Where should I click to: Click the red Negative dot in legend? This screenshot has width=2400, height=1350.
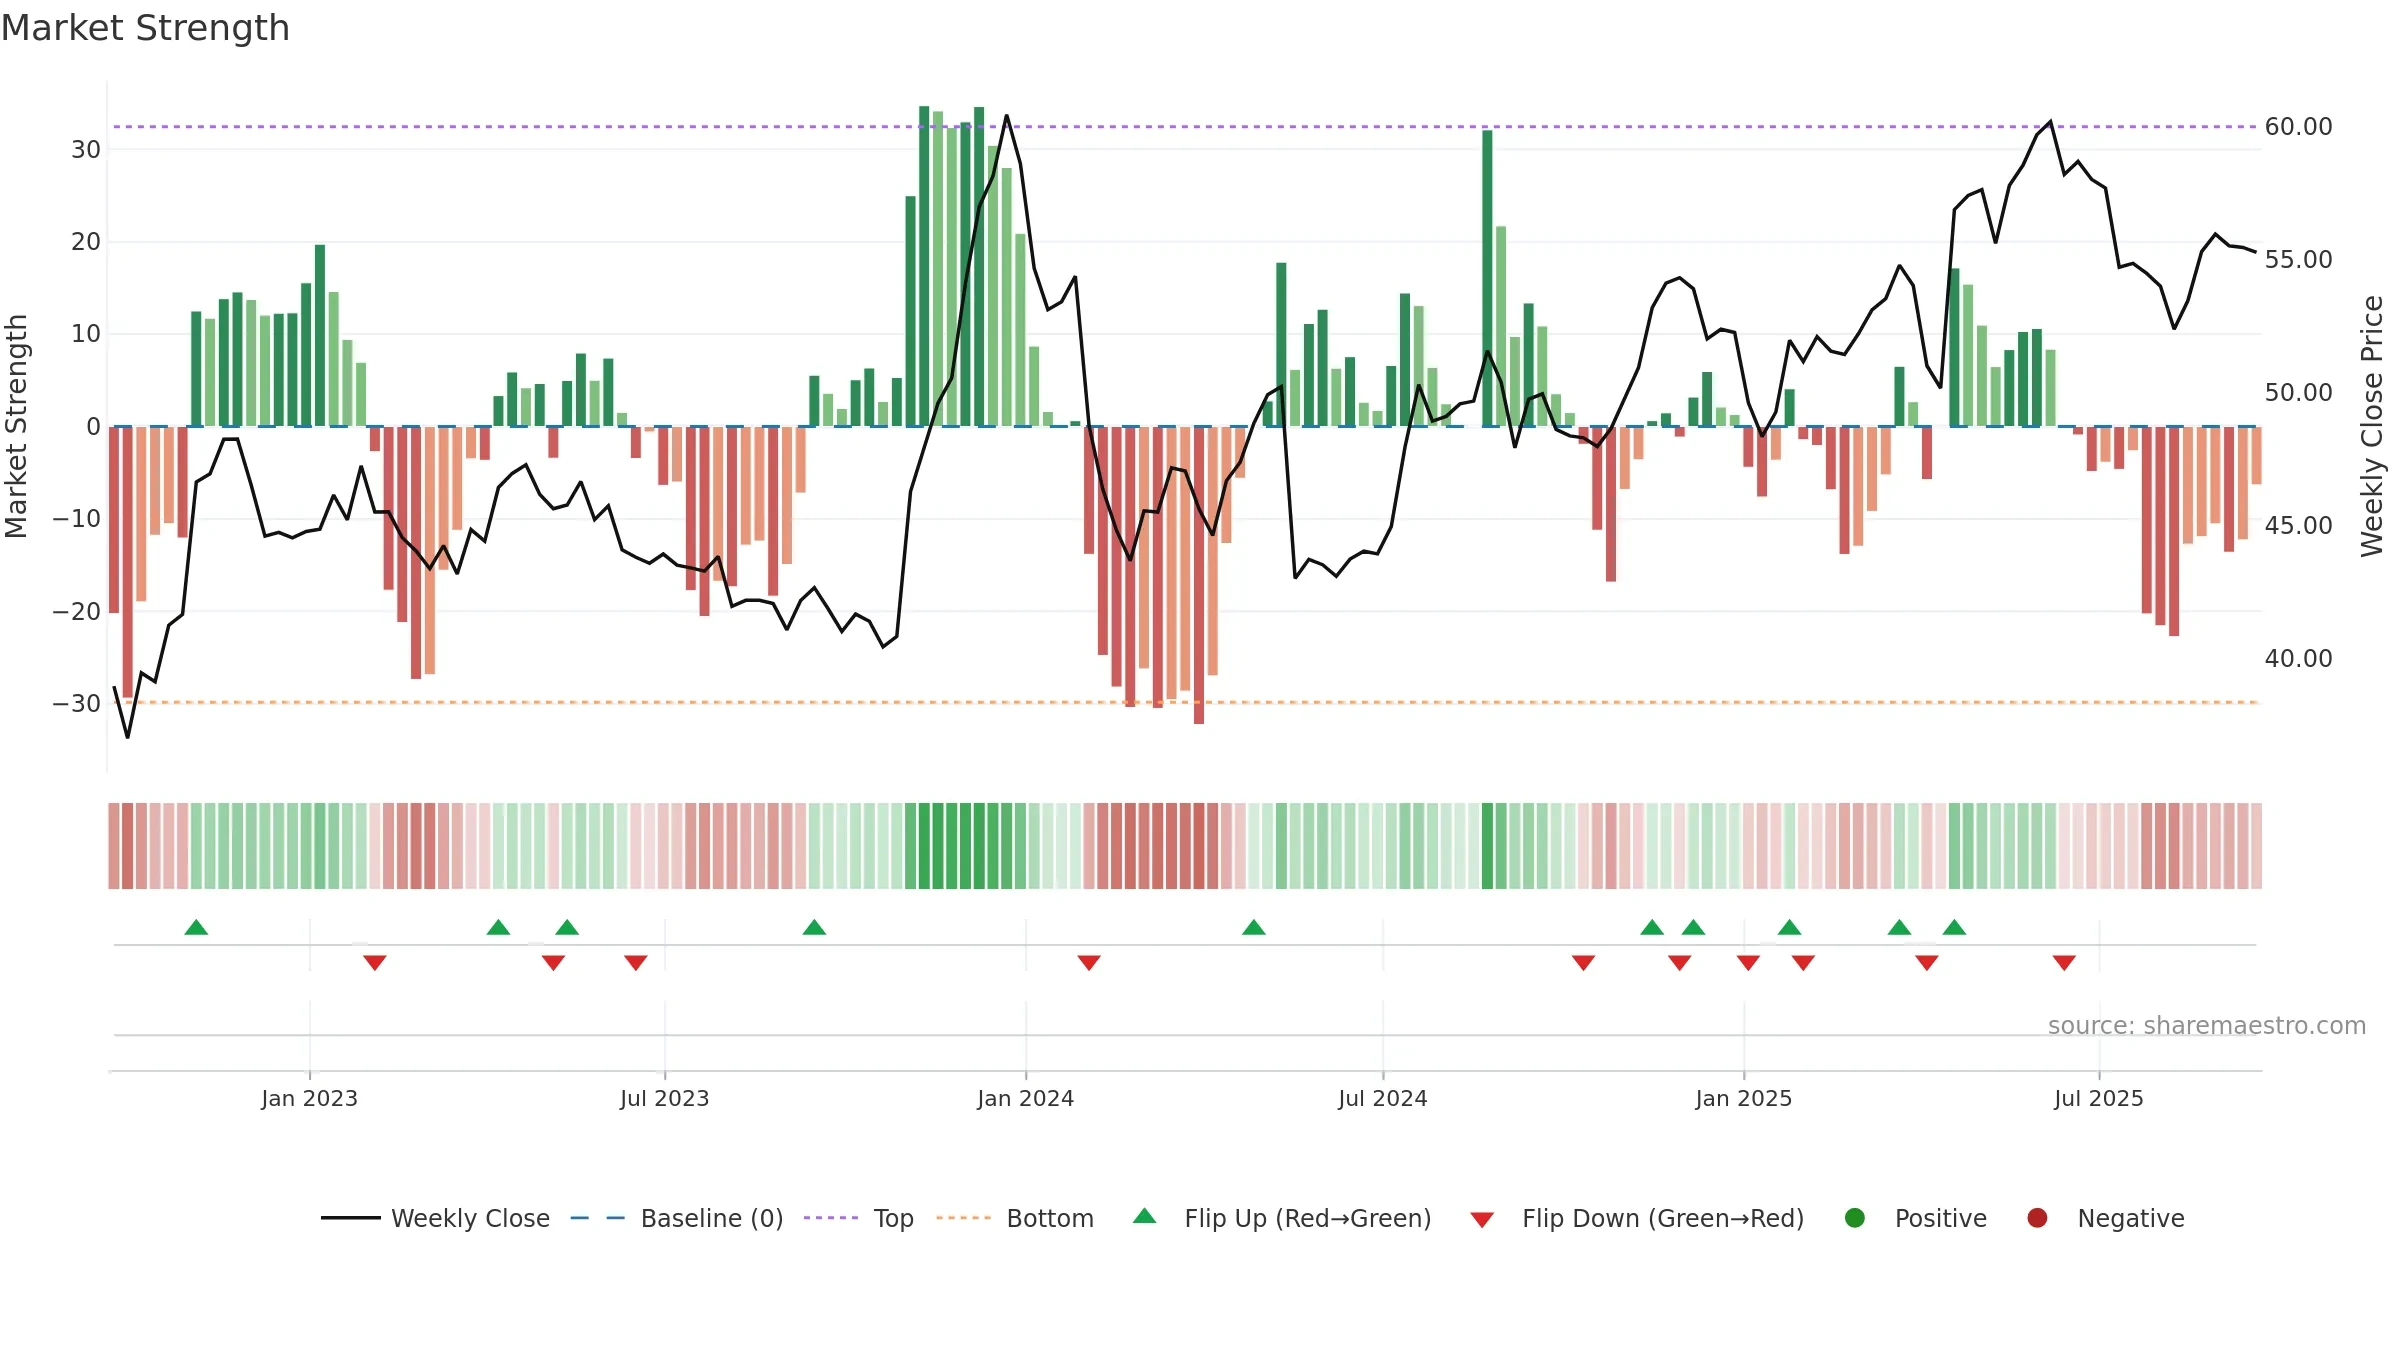(x=2037, y=1218)
